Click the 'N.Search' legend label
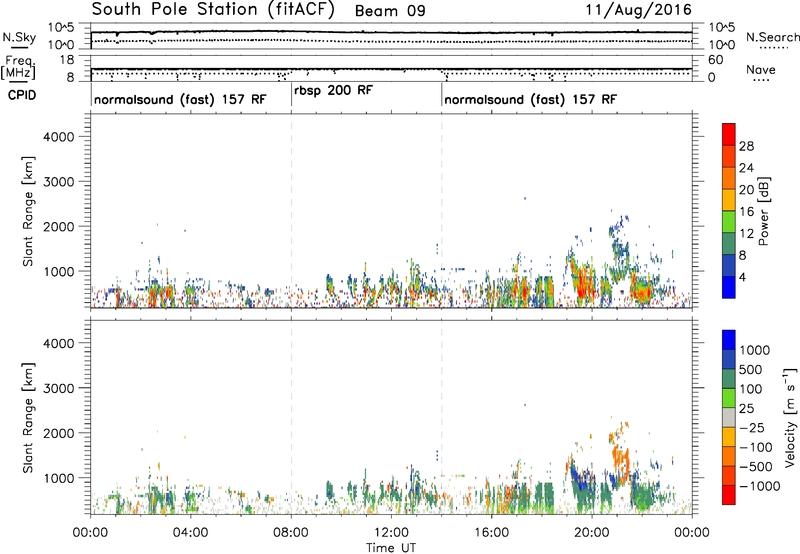 click(x=773, y=37)
